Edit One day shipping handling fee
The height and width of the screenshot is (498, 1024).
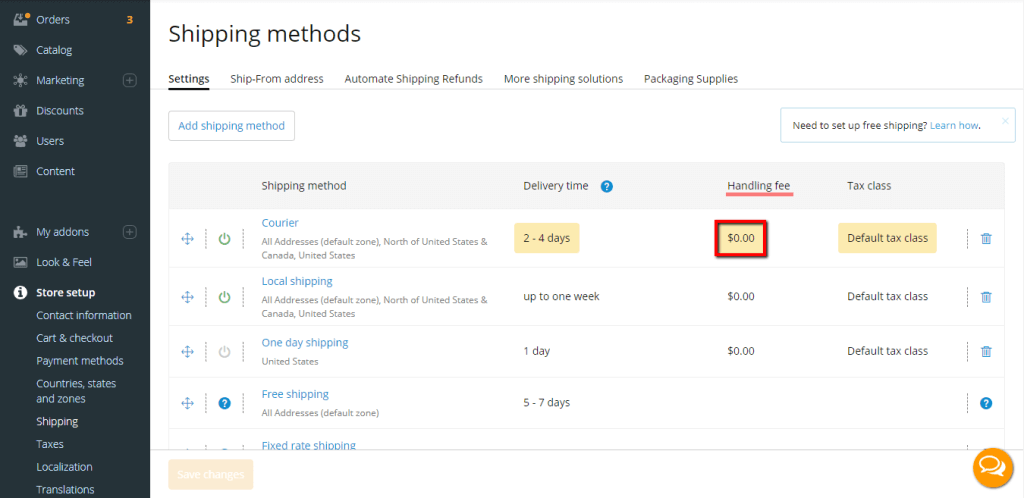tap(741, 351)
